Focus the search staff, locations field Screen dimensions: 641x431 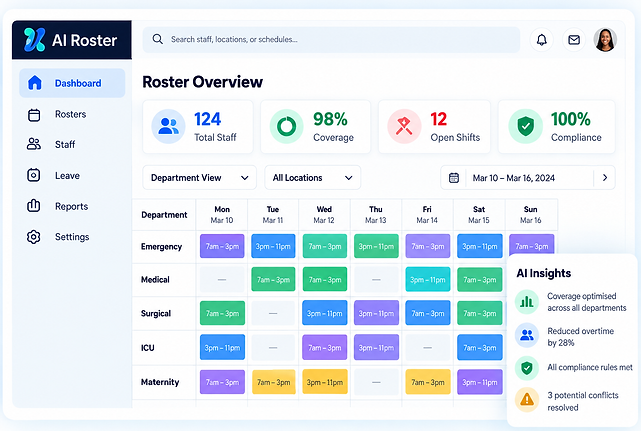click(x=331, y=40)
